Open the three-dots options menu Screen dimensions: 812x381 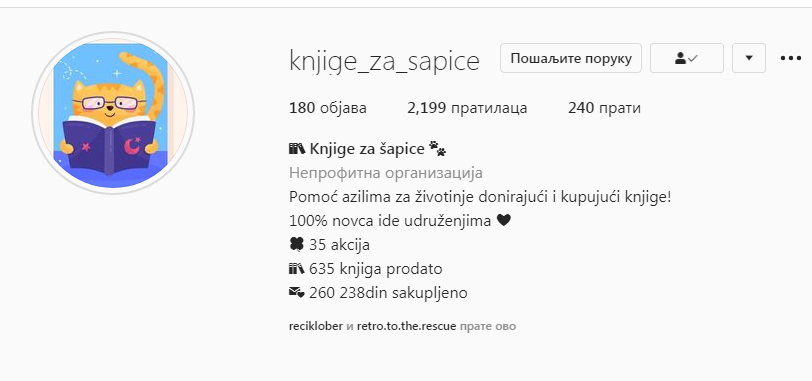[791, 58]
